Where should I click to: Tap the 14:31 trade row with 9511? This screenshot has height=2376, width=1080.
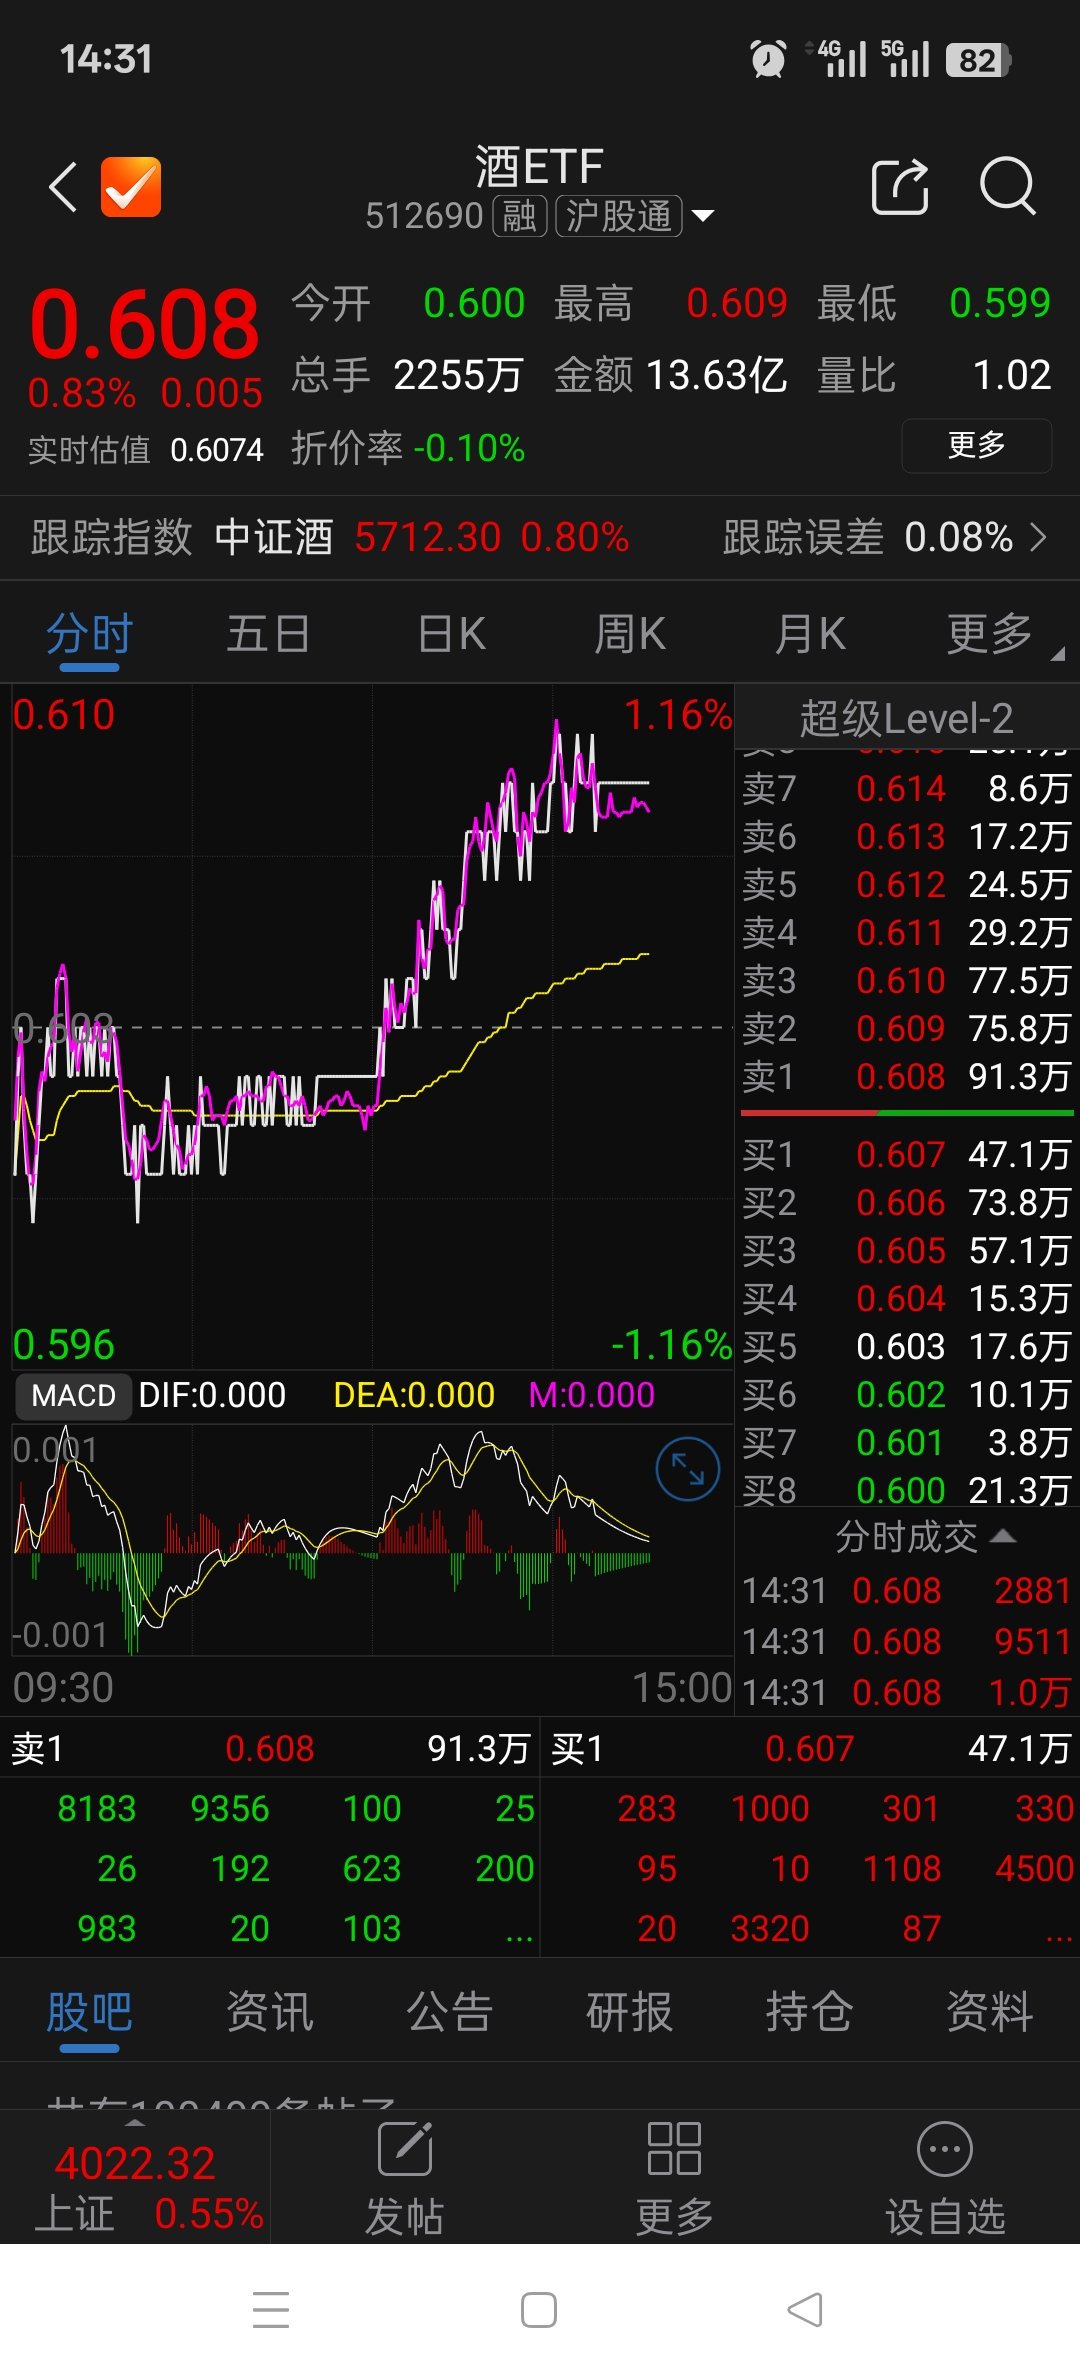tap(907, 1641)
